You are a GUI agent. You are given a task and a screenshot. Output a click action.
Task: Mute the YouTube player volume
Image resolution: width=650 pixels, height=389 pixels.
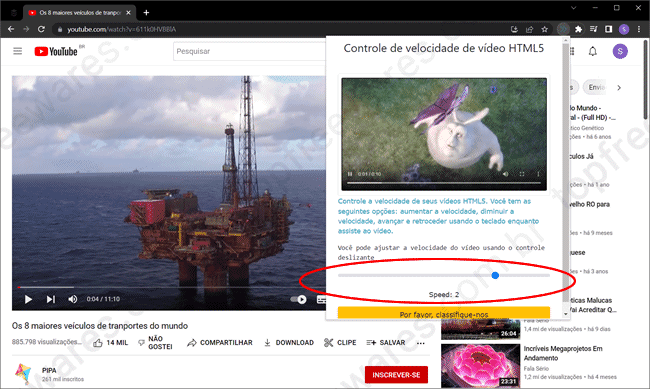[73, 299]
